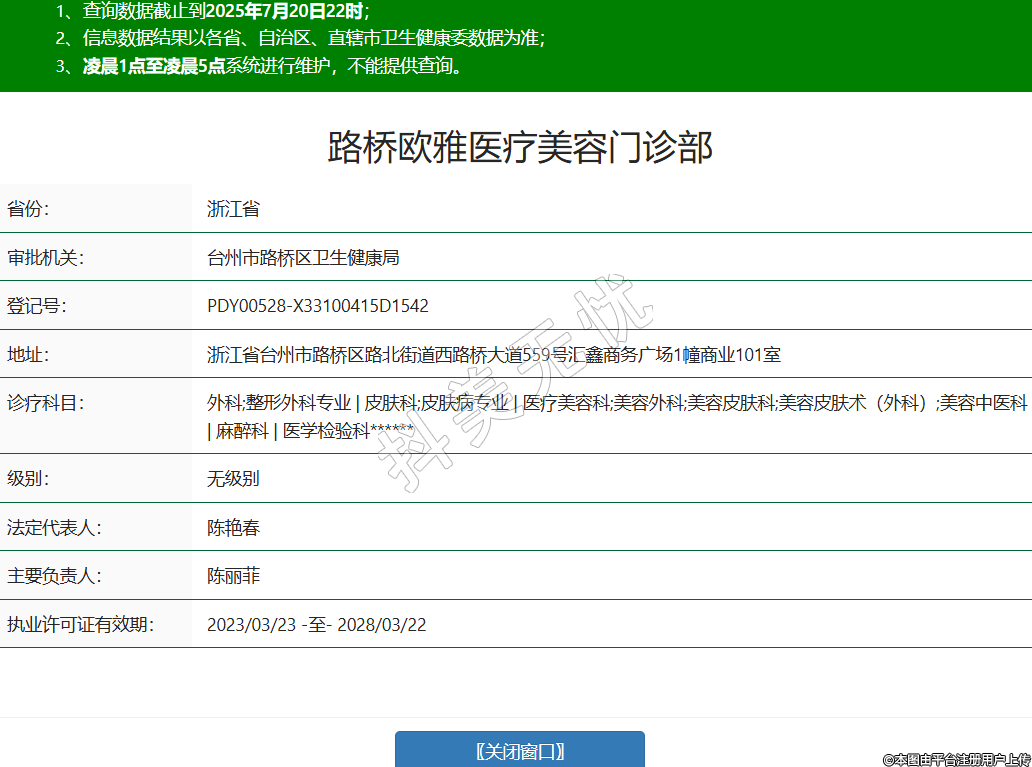Select legal representative name 陈艳春
Screen dimensions: 1032x767
[233, 527]
